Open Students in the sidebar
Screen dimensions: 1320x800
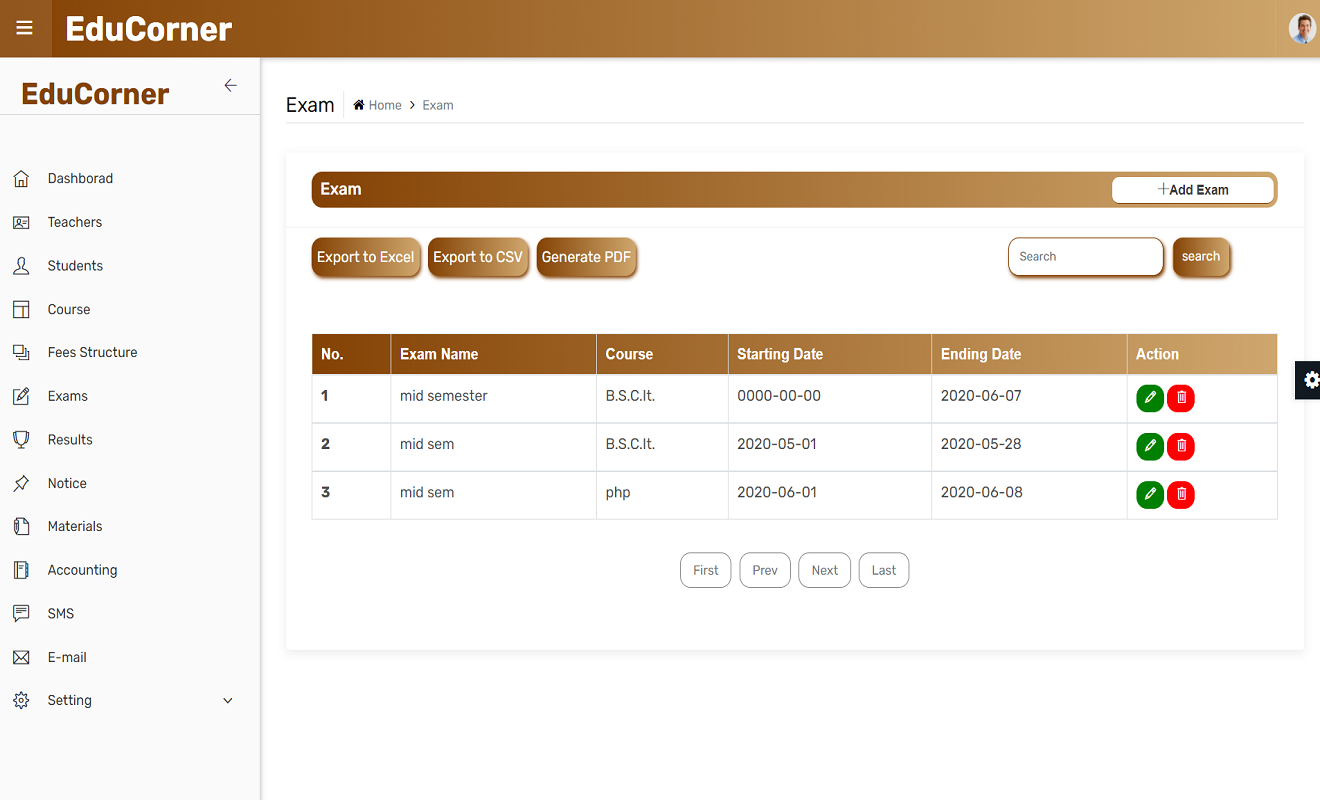(x=75, y=266)
